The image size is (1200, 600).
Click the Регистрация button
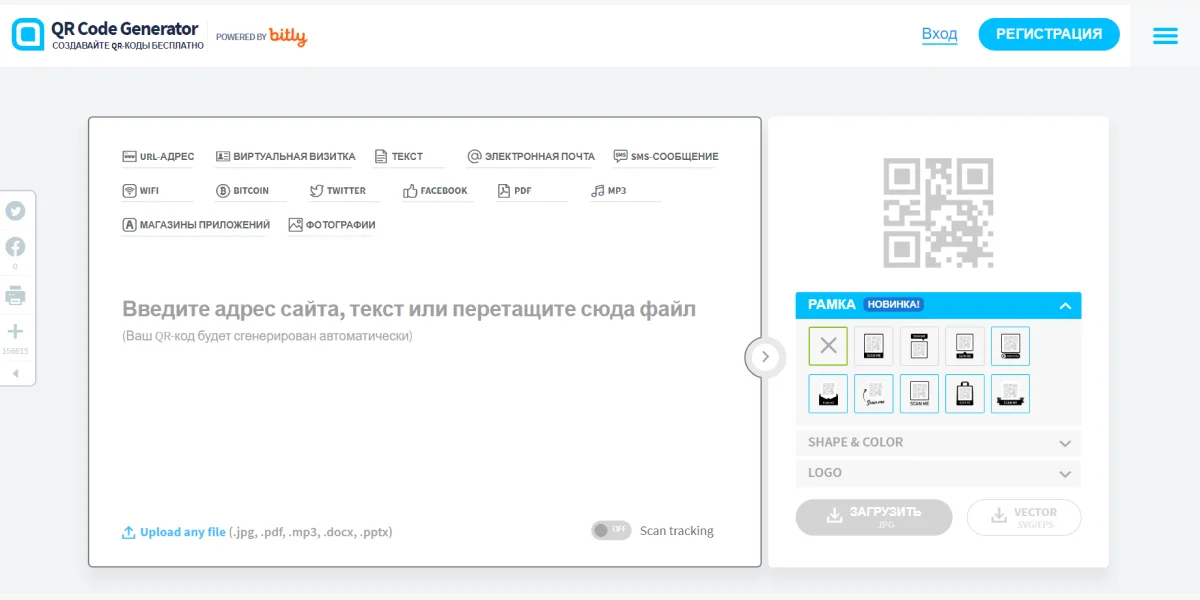(x=1049, y=34)
